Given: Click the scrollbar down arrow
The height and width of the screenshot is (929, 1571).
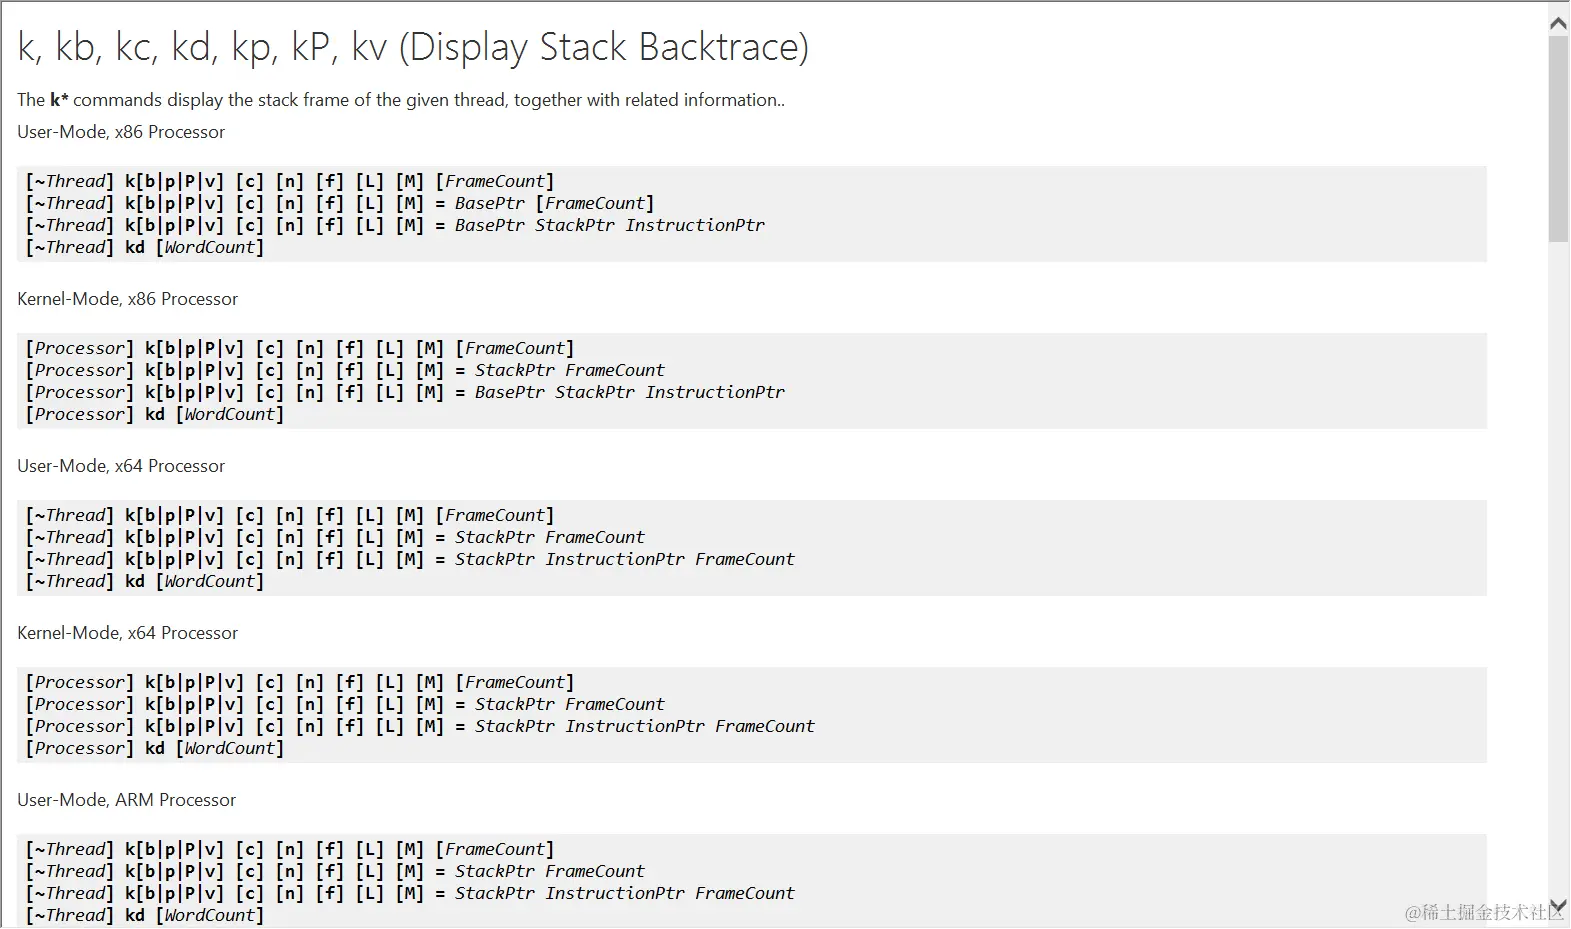Looking at the screenshot, I should (x=1558, y=906).
